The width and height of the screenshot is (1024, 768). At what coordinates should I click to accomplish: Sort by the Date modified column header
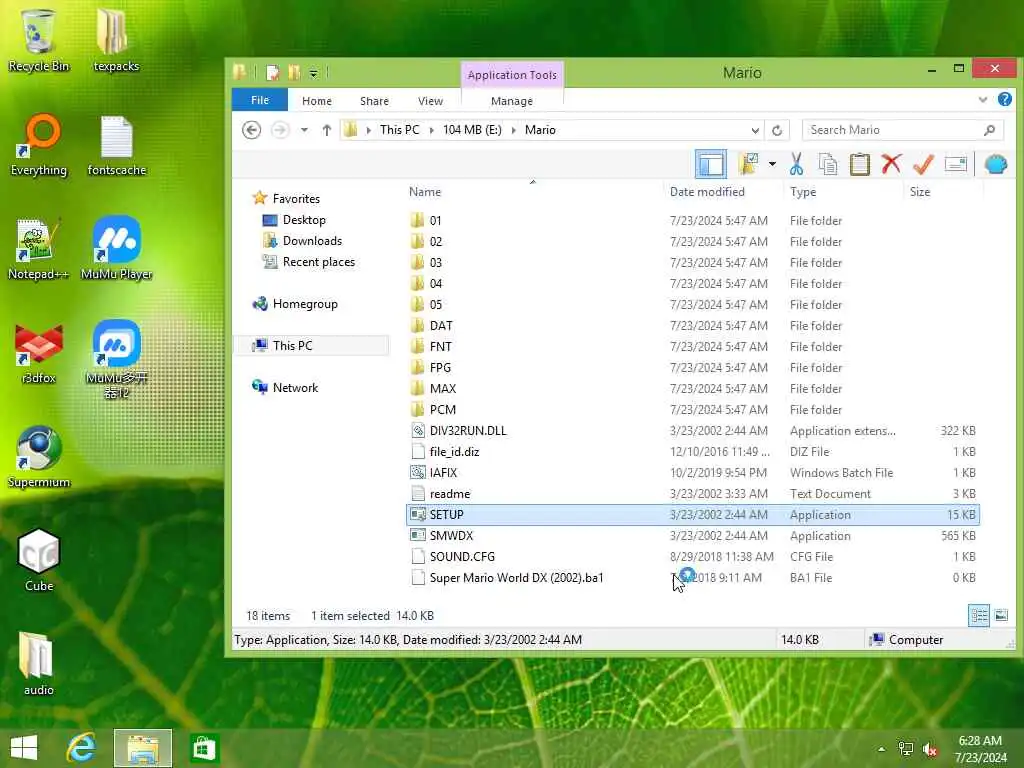724,192
